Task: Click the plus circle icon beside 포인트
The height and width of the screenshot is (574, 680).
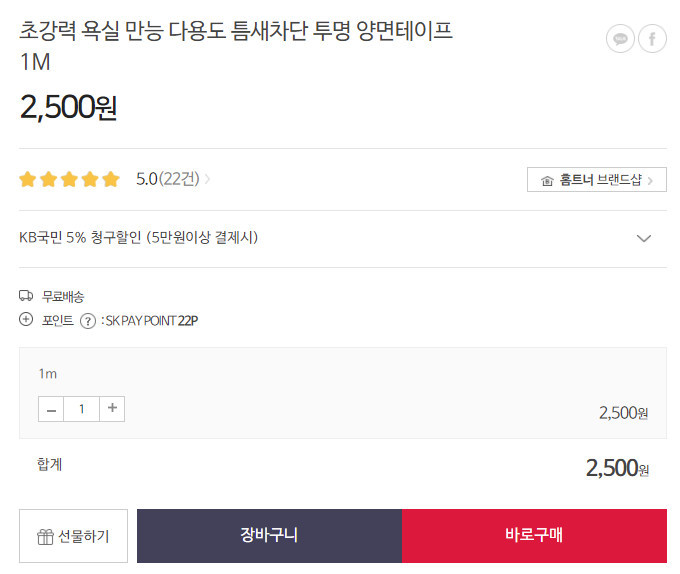Action: [26, 320]
